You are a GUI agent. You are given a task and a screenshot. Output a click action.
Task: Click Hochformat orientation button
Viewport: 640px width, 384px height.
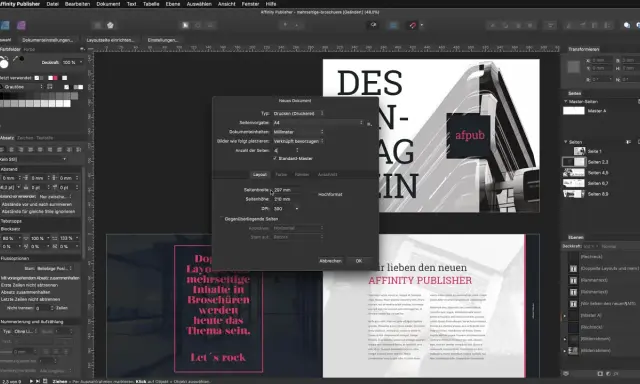(330, 195)
